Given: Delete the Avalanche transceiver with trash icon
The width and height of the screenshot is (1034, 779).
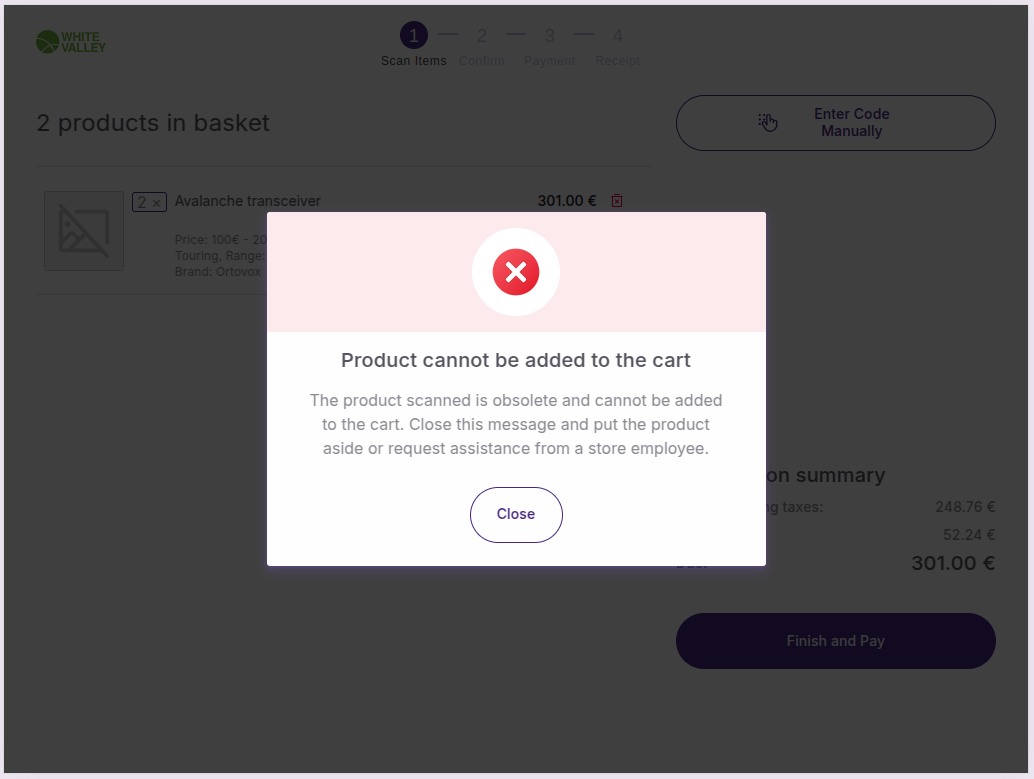Looking at the screenshot, I should coord(617,201).
